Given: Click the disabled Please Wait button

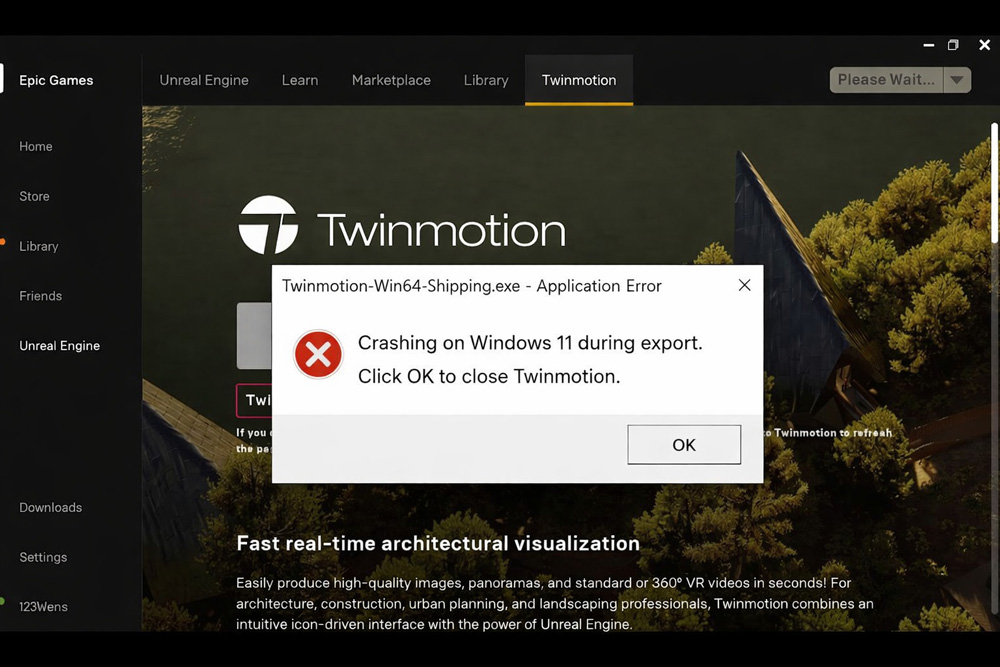Looking at the screenshot, I should coord(886,79).
